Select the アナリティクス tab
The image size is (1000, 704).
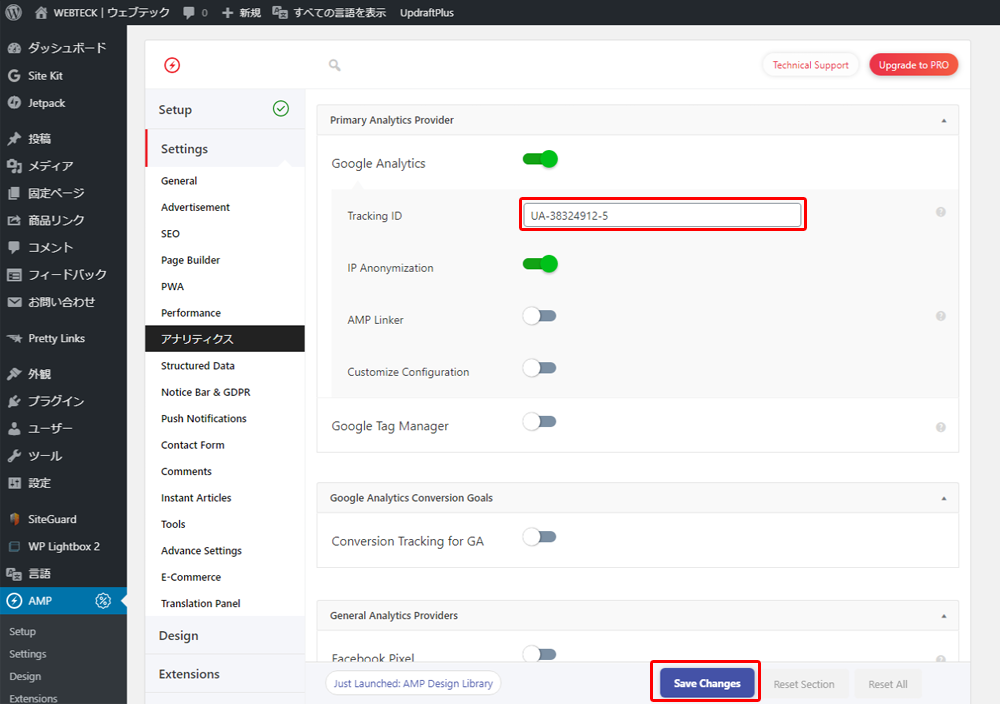225,339
